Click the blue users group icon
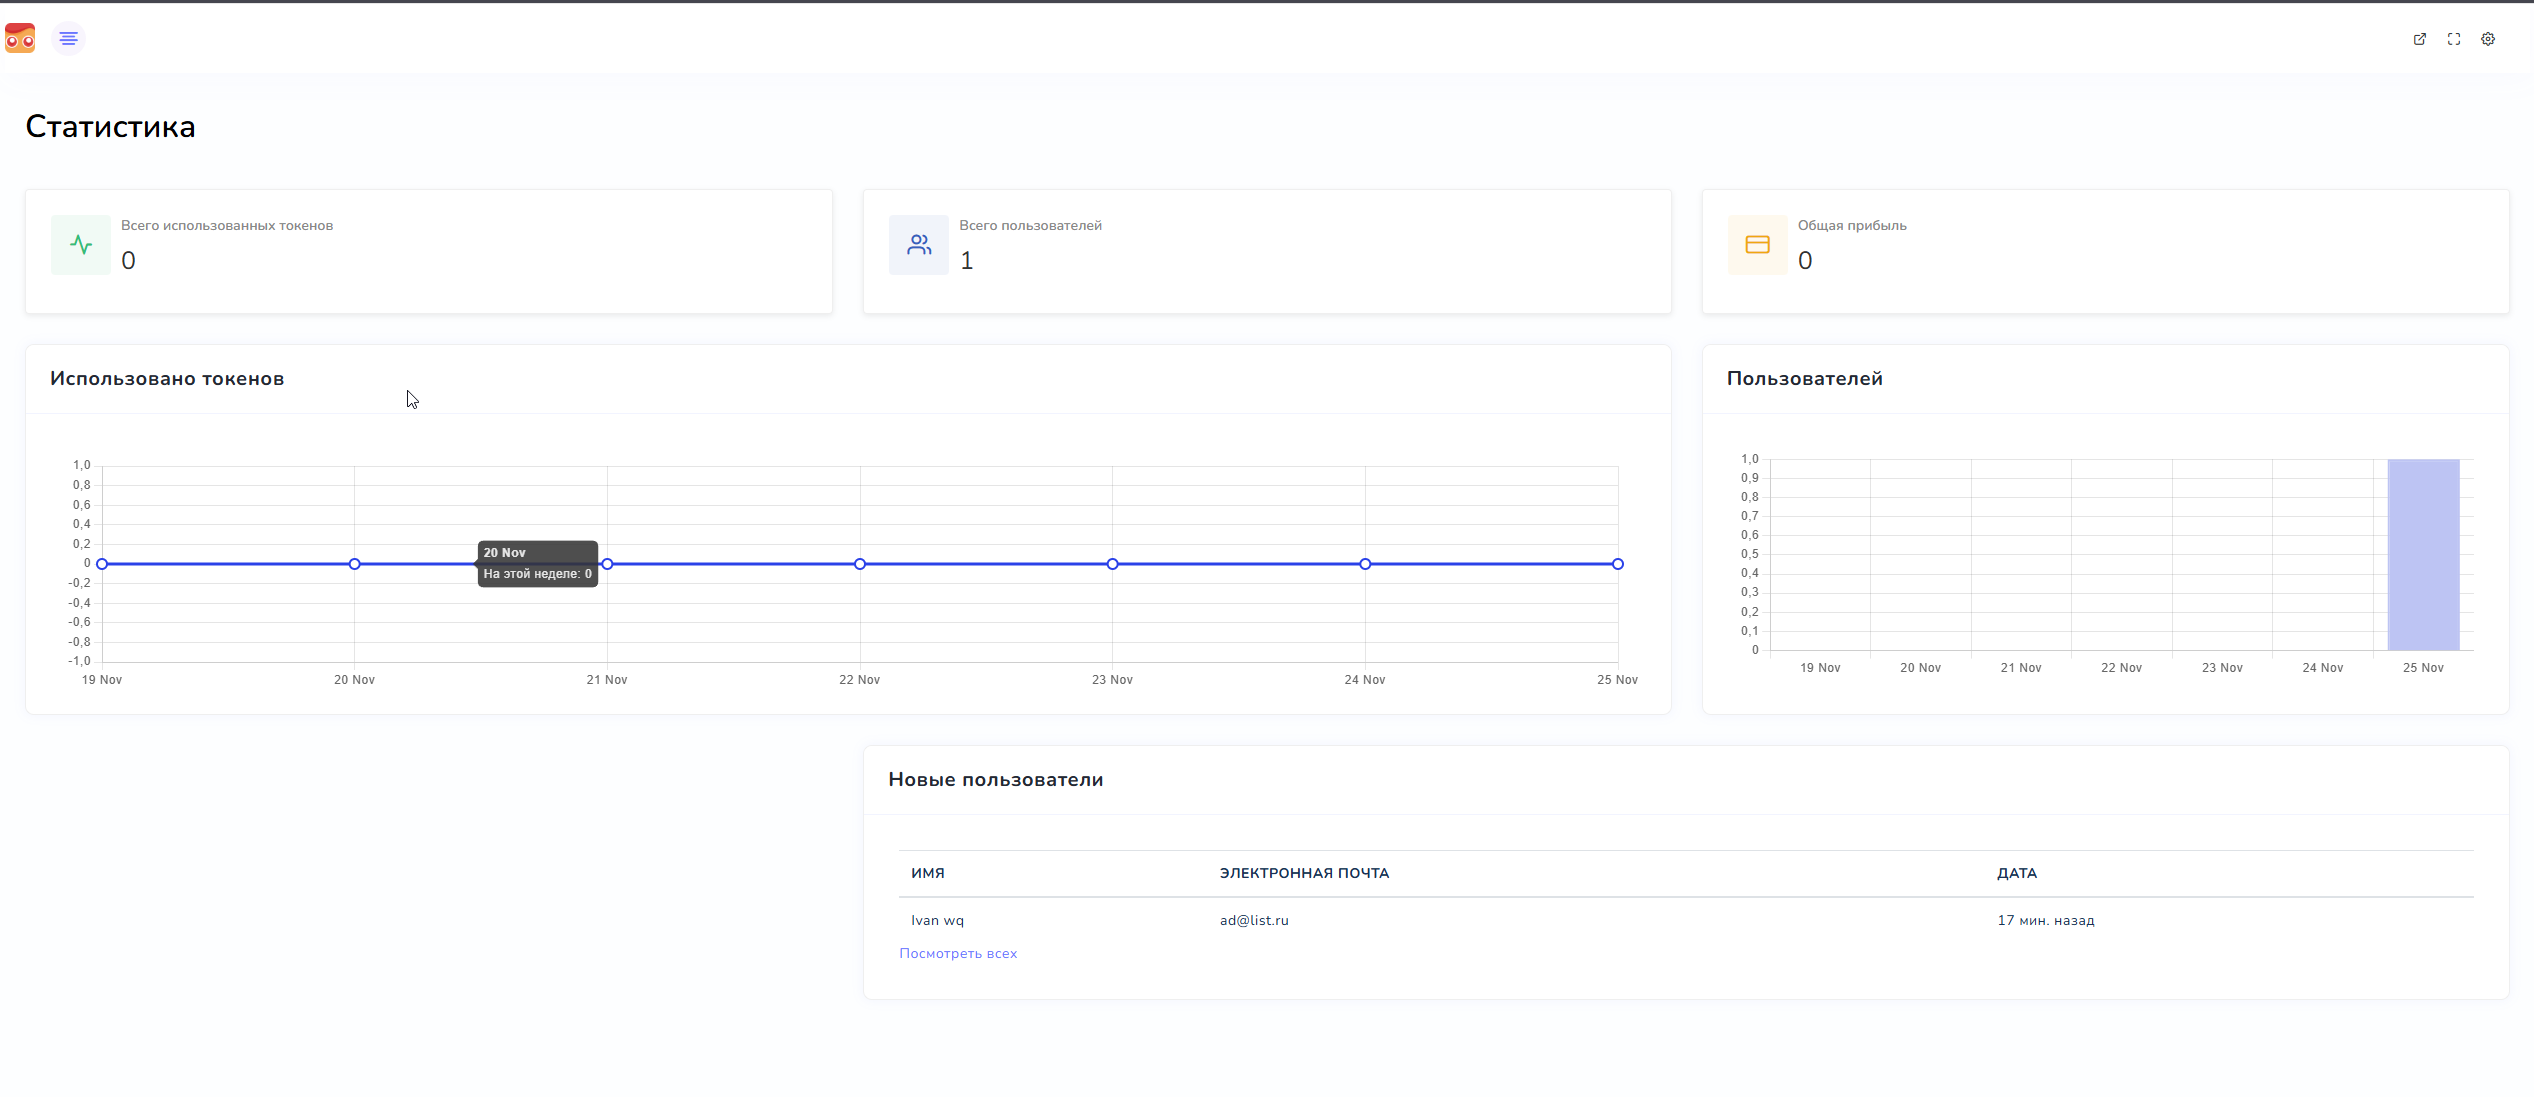Image resolution: width=2534 pixels, height=1097 pixels. point(918,244)
